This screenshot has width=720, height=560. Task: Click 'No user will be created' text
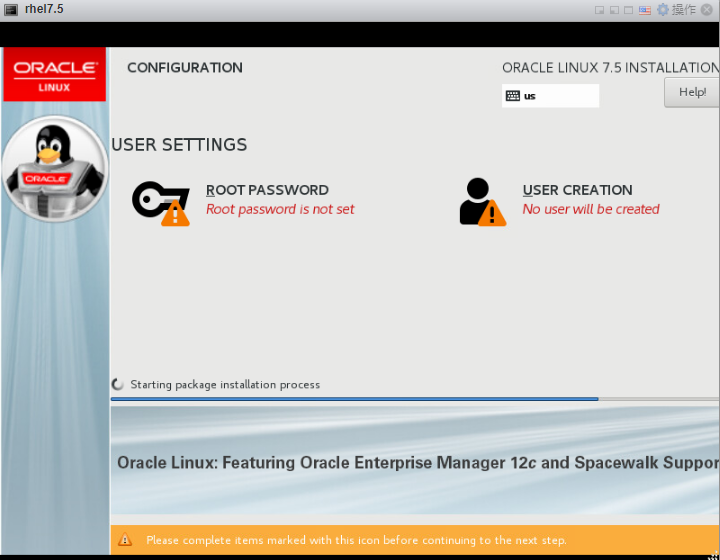click(591, 209)
